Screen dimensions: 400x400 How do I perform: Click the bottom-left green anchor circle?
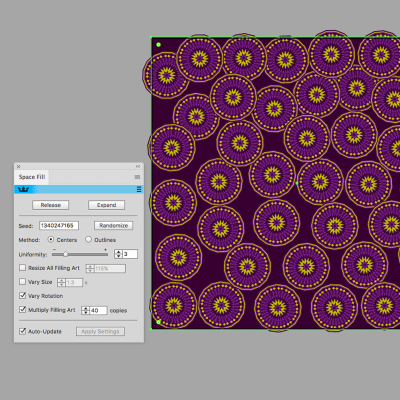click(x=159, y=322)
